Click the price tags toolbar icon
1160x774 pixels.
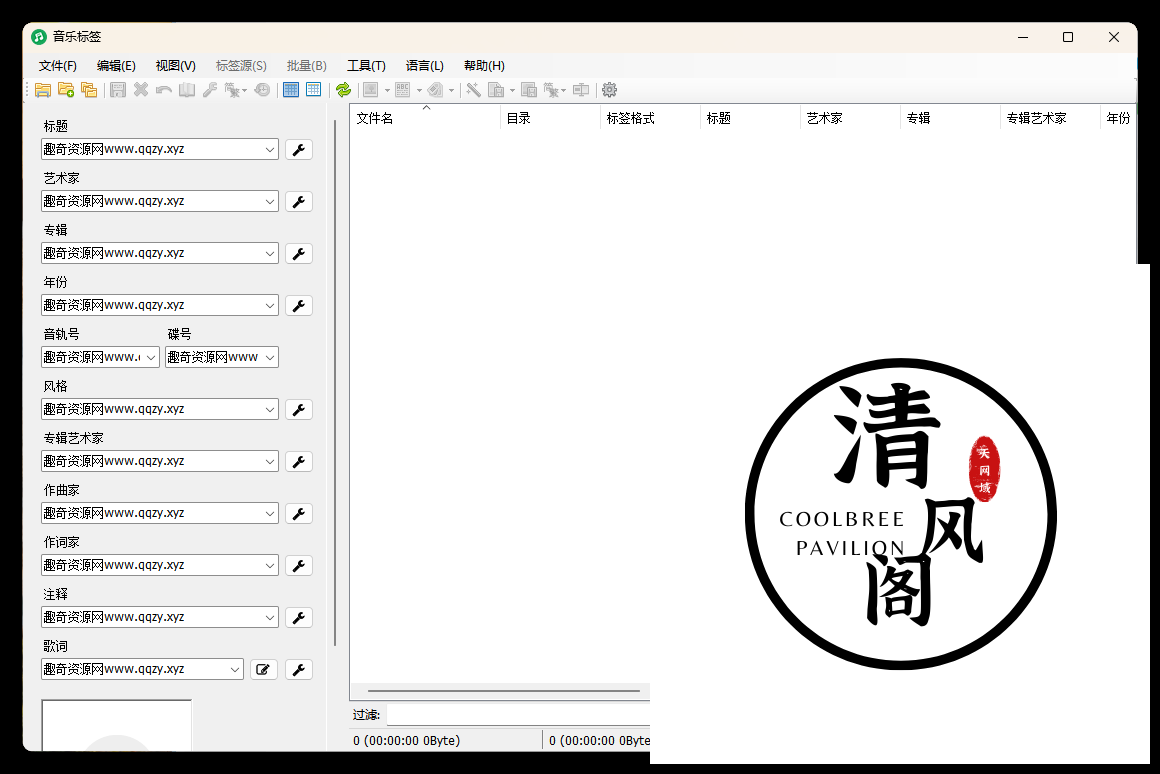pyautogui.click(x=435, y=90)
